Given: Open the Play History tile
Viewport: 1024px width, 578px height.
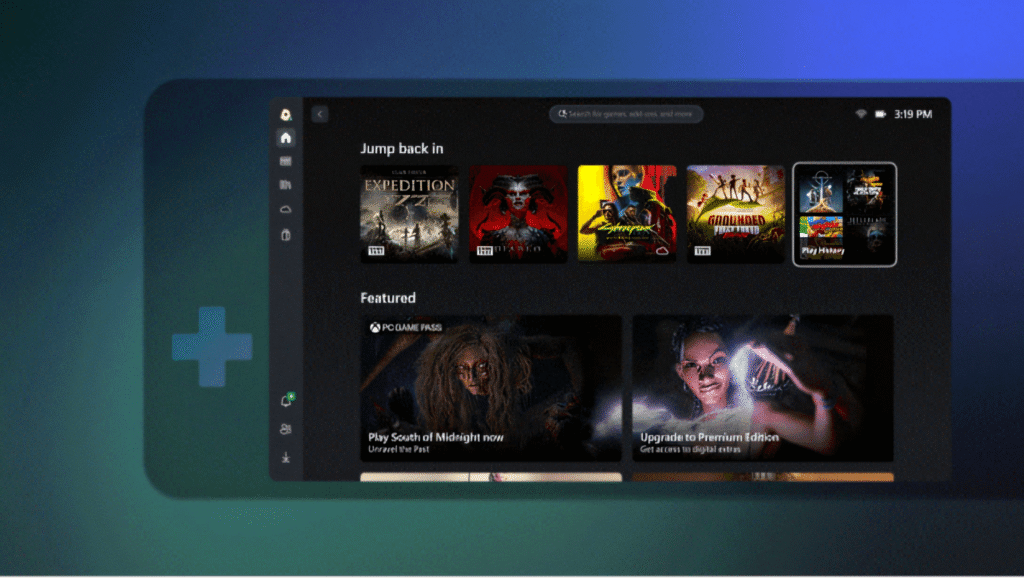Looking at the screenshot, I should [x=844, y=214].
